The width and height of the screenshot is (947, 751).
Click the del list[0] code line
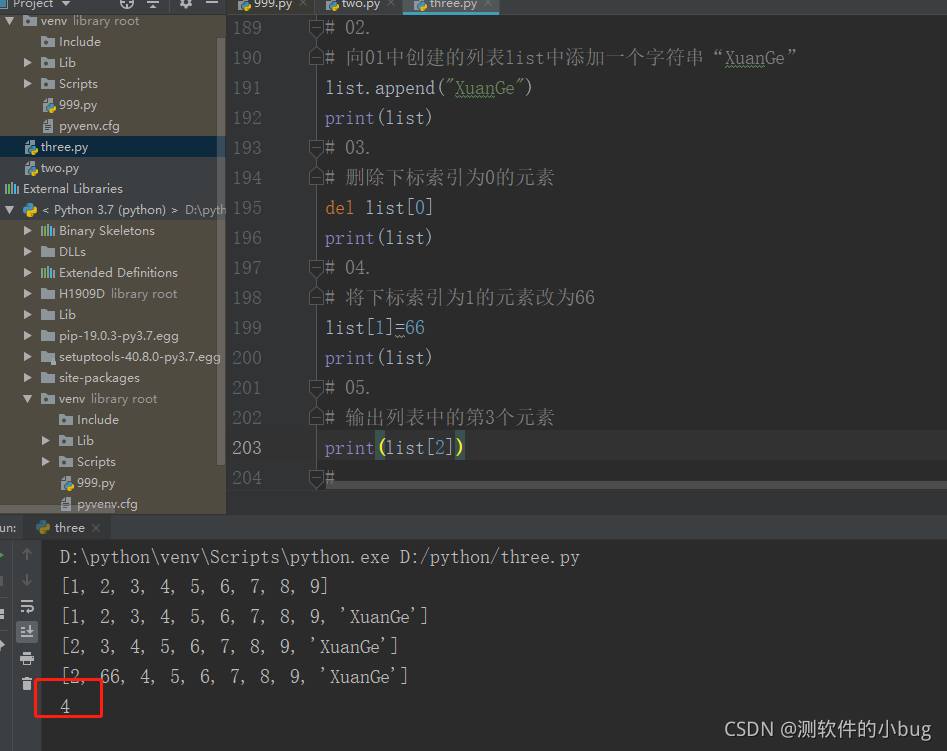click(x=379, y=208)
